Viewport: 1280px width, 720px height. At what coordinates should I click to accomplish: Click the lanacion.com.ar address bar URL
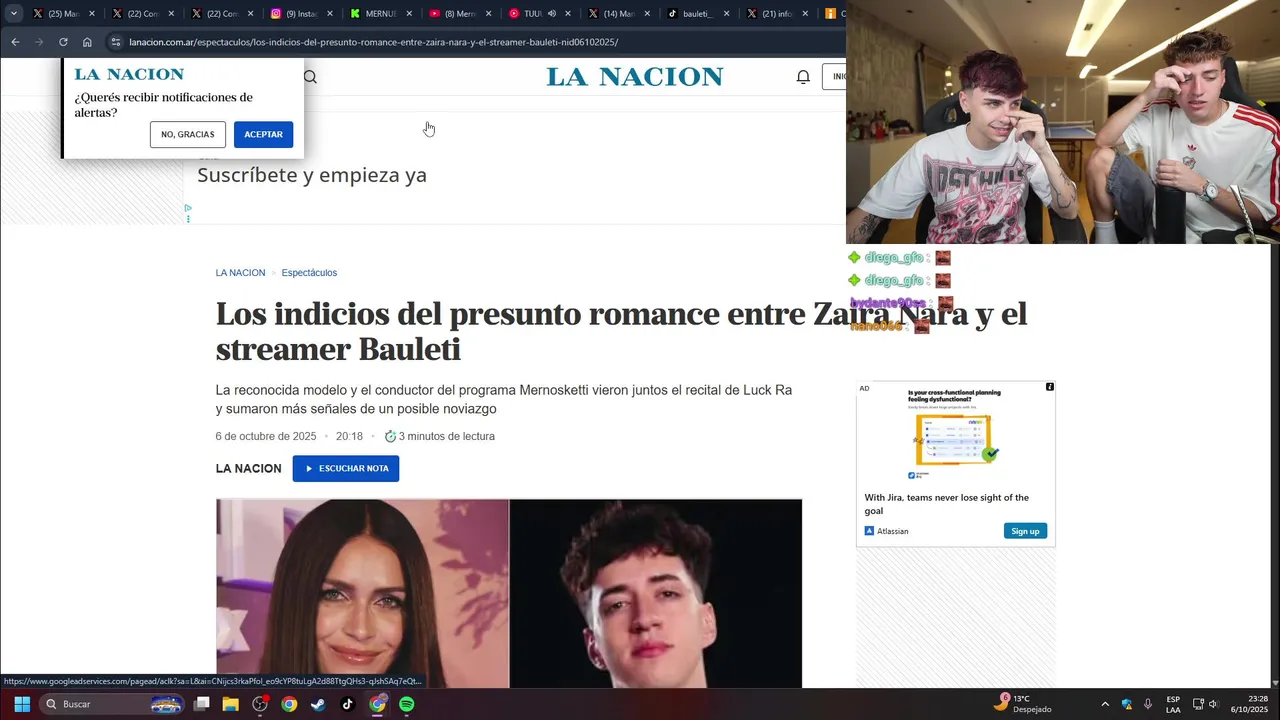(x=373, y=42)
